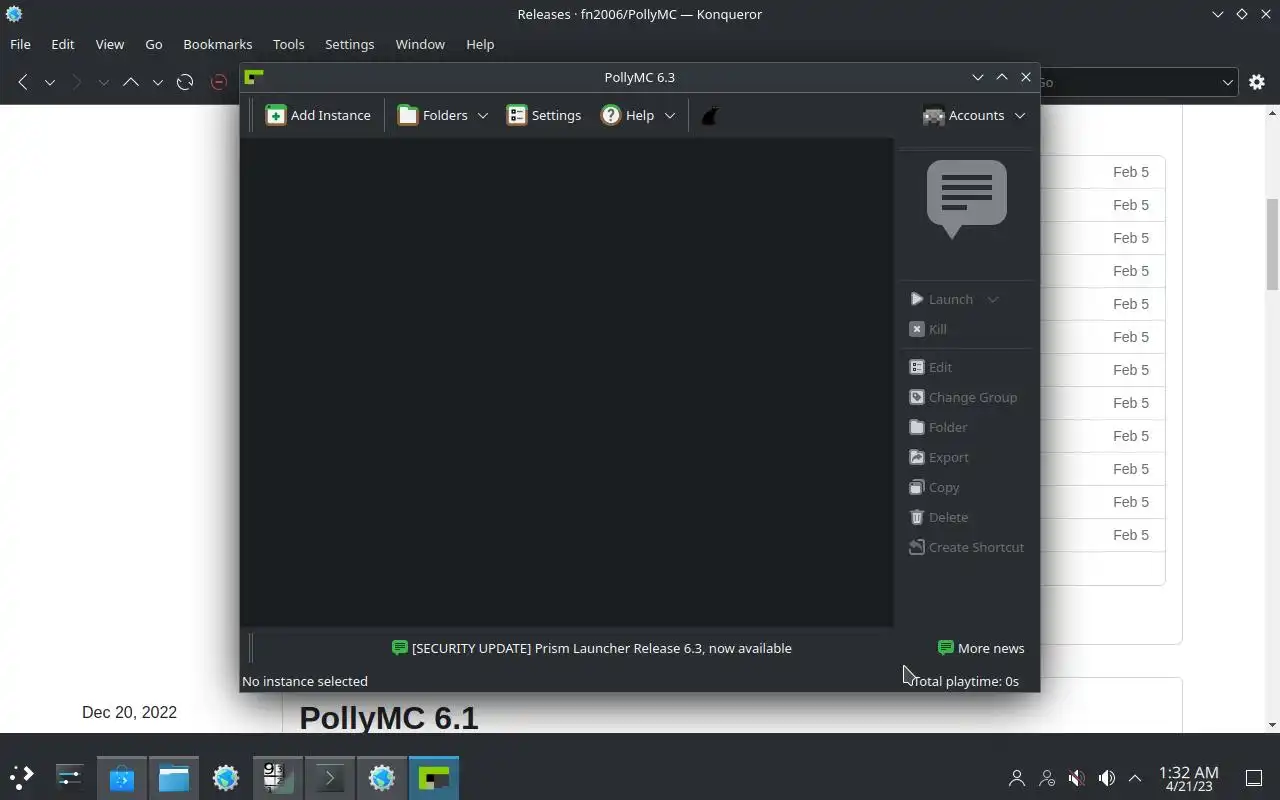1280x800 pixels.
Task: Click the speaker volume tray icon
Action: pyautogui.click(x=1106, y=777)
